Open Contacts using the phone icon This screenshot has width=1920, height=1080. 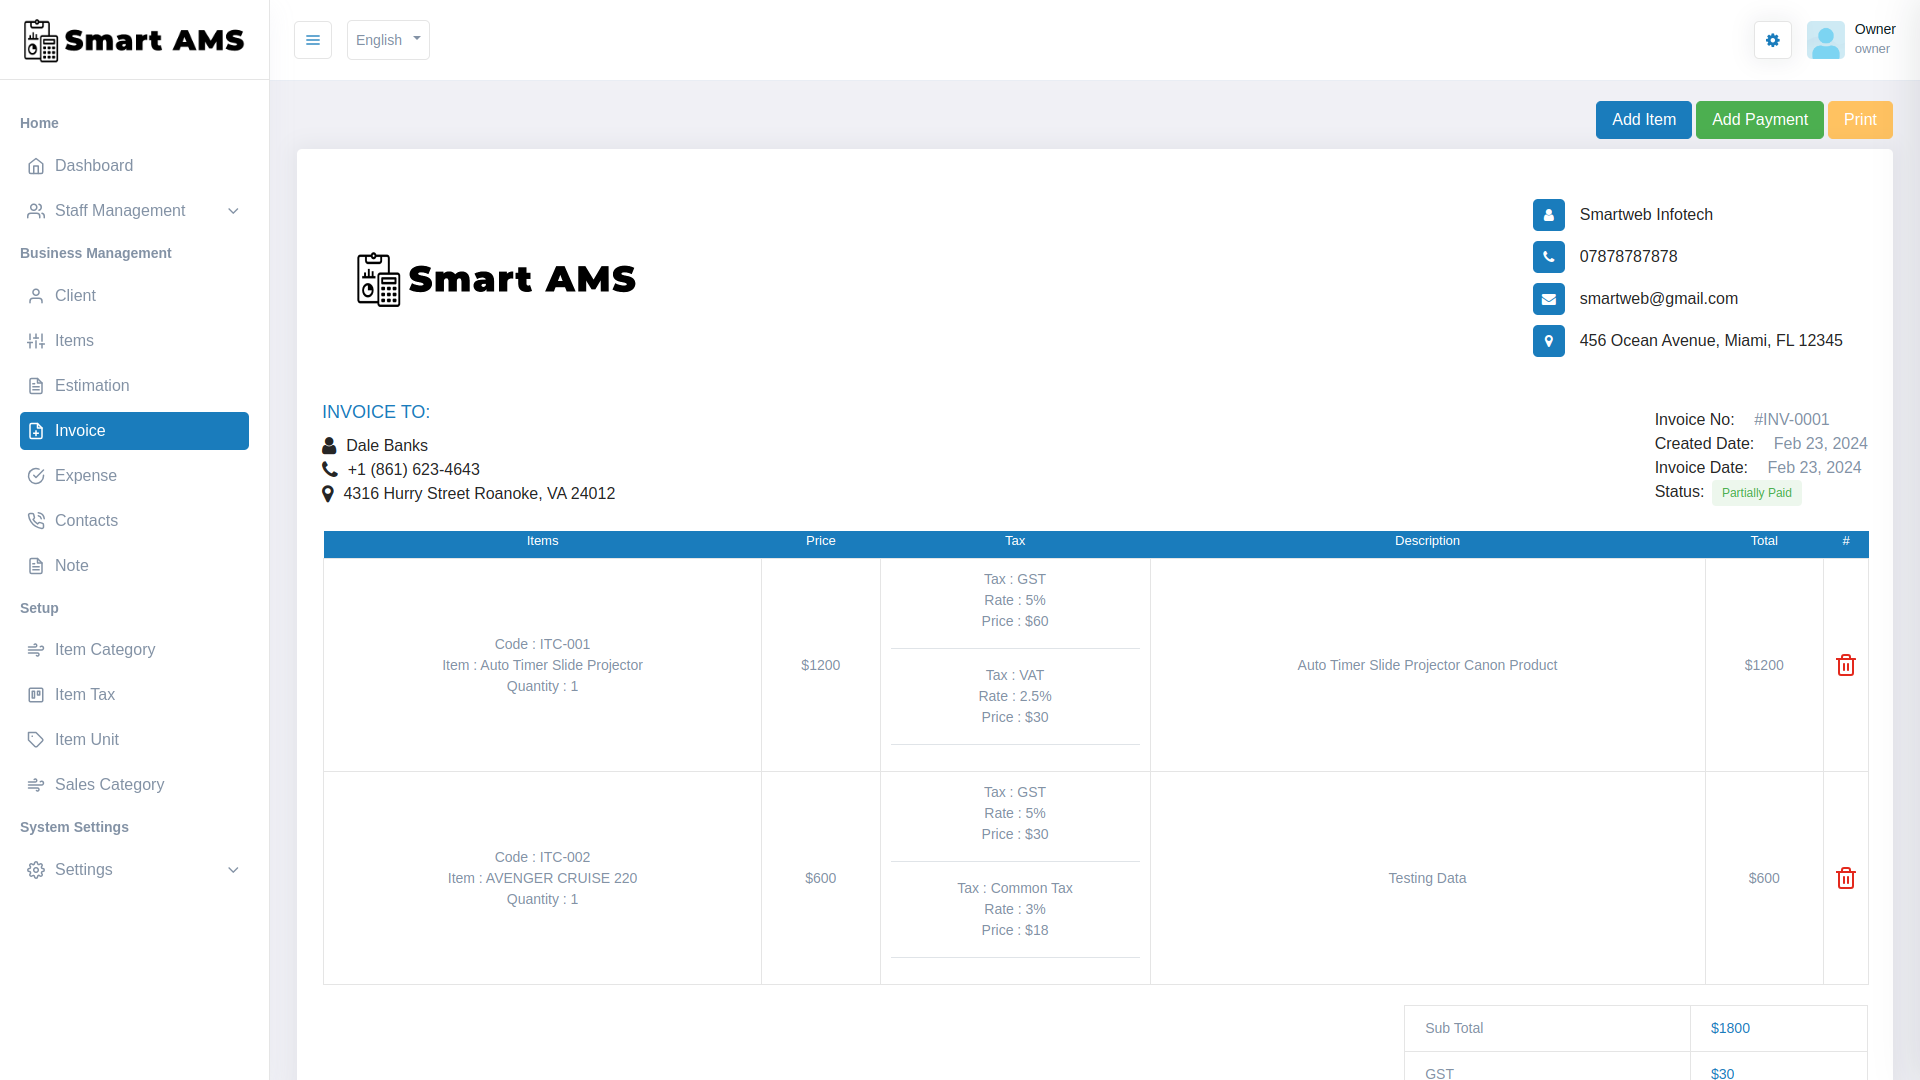[x=36, y=520]
